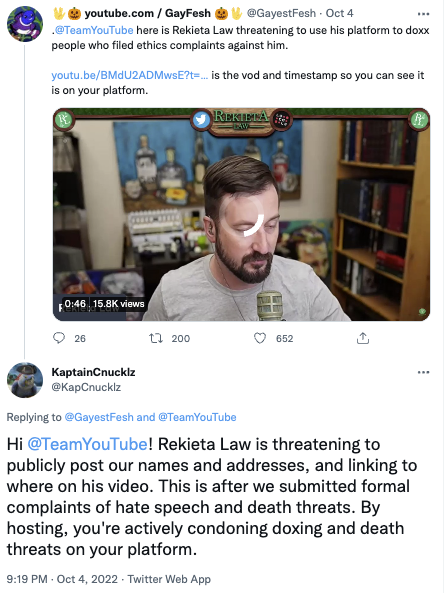Play the embedded Rekieta Law video
The image size is (445, 593).
pos(242,214)
